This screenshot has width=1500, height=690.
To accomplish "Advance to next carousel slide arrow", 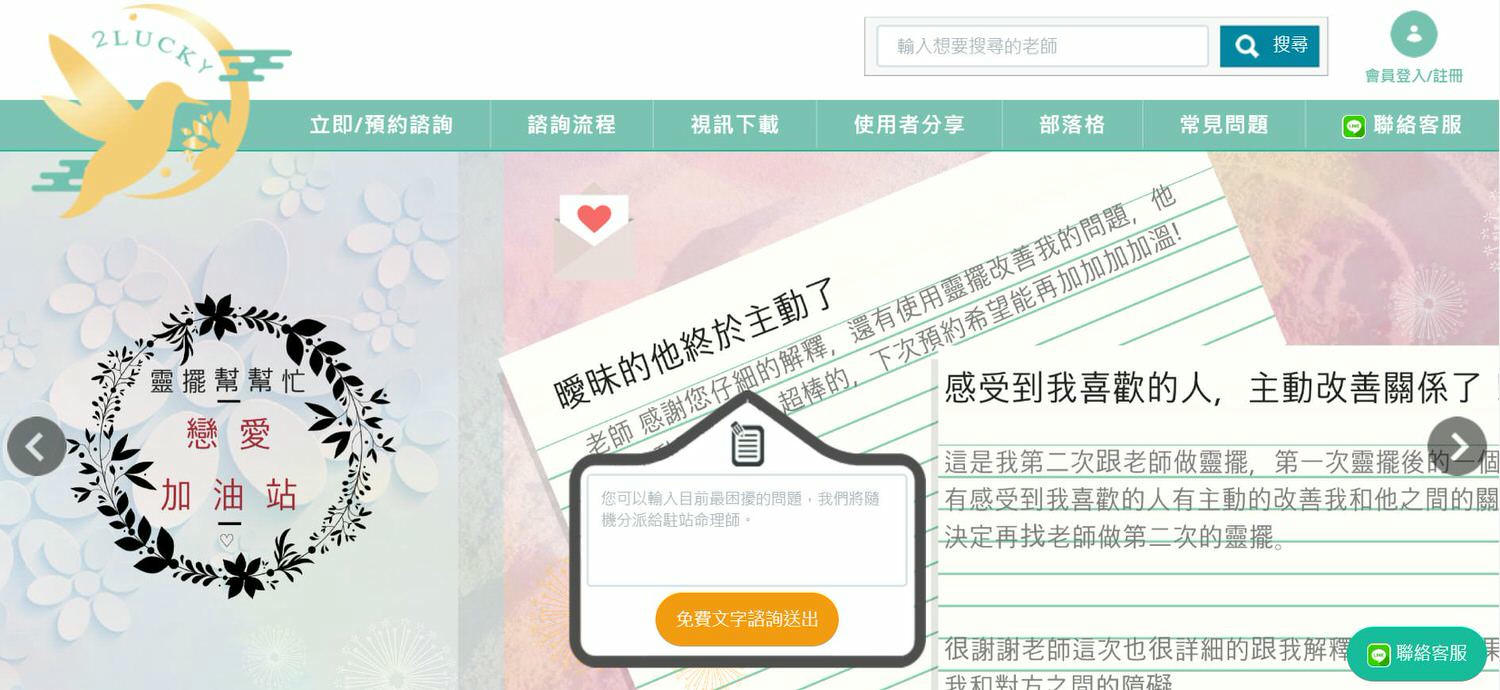I will click(1457, 446).
